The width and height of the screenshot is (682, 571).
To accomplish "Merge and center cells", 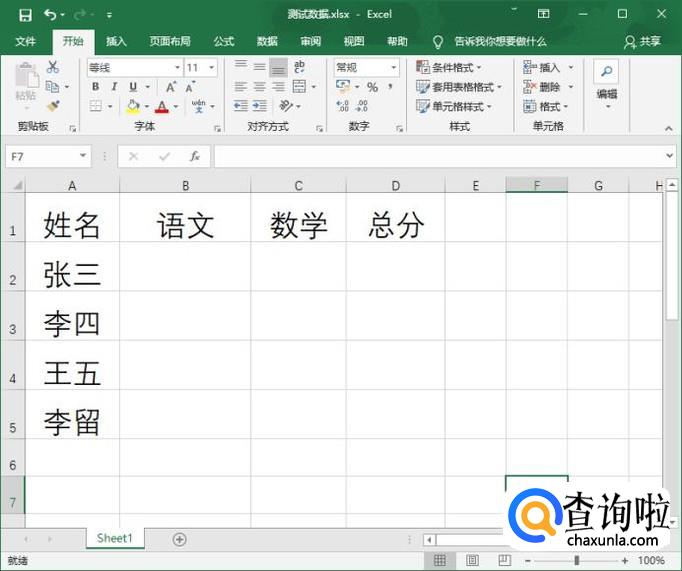I will 299,87.
